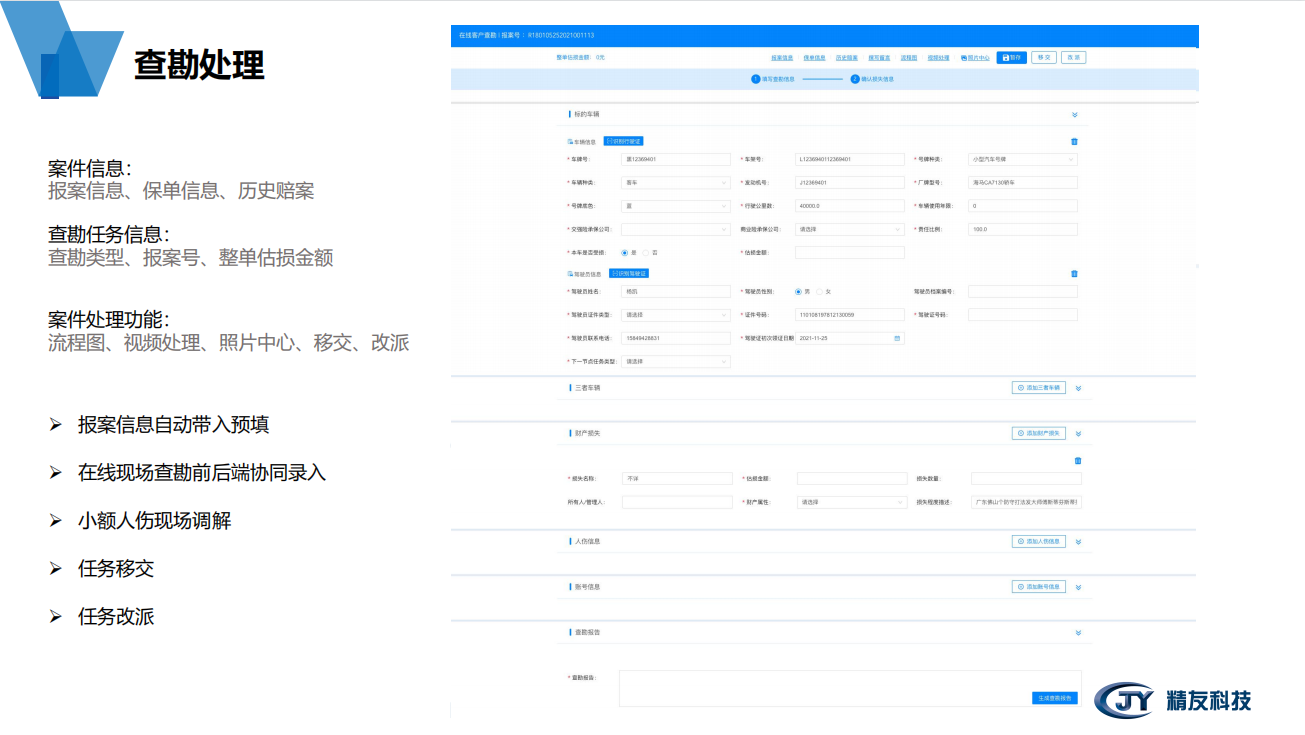Collapse the 标的车辆 section chevron
1305x735 pixels.
coord(1075,115)
